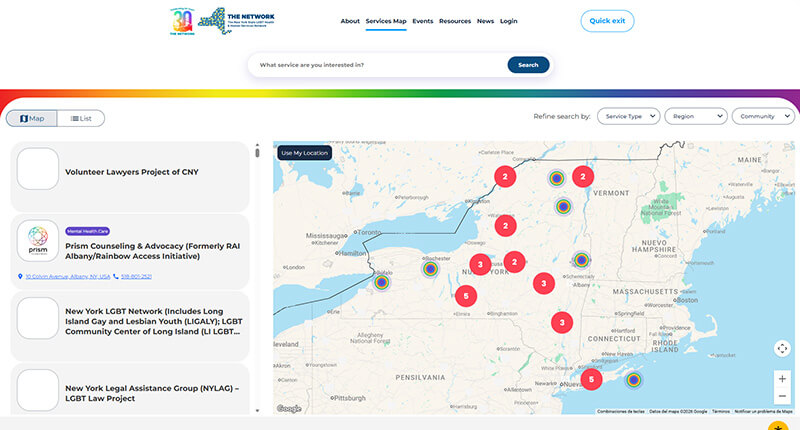Viewport: 800px width, 430px height.
Task: Switch to Map view
Action: (31, 118)
